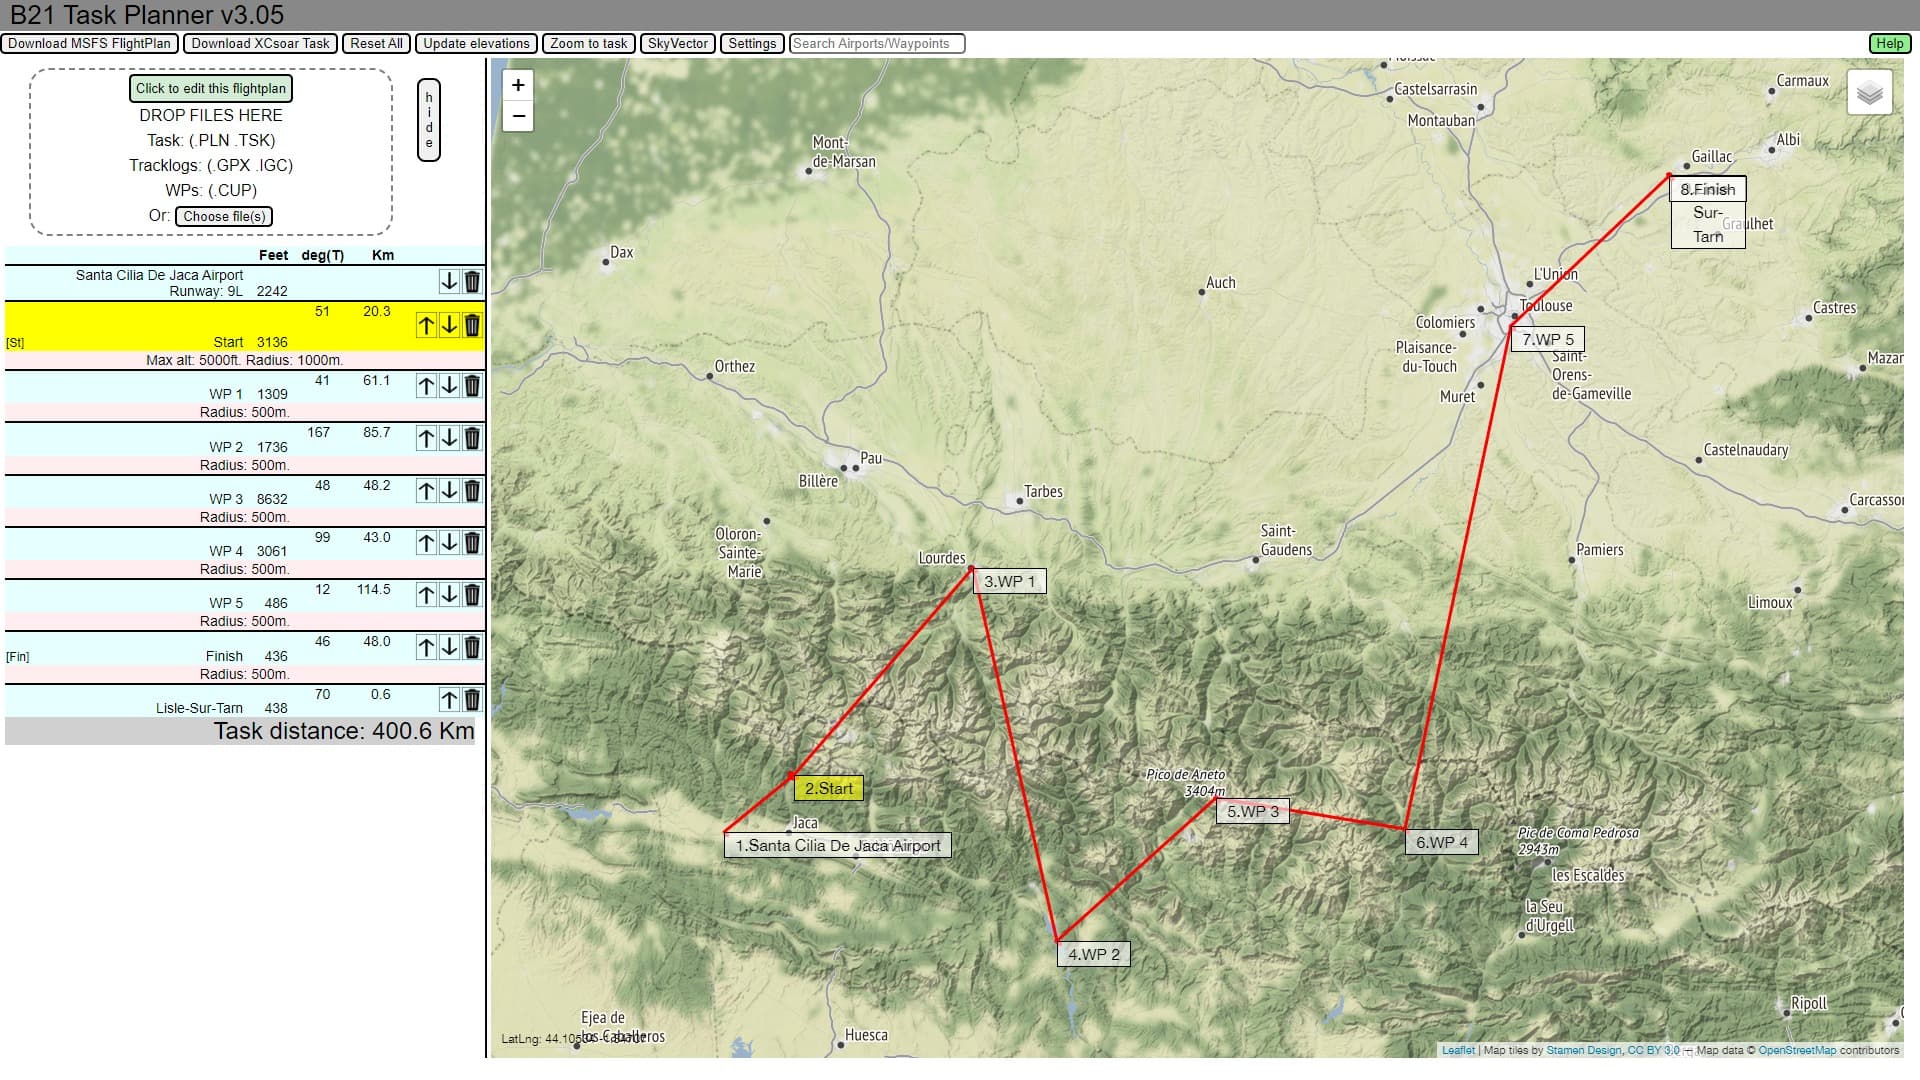Move the Finish waypoint down

[x=449, y=647]
